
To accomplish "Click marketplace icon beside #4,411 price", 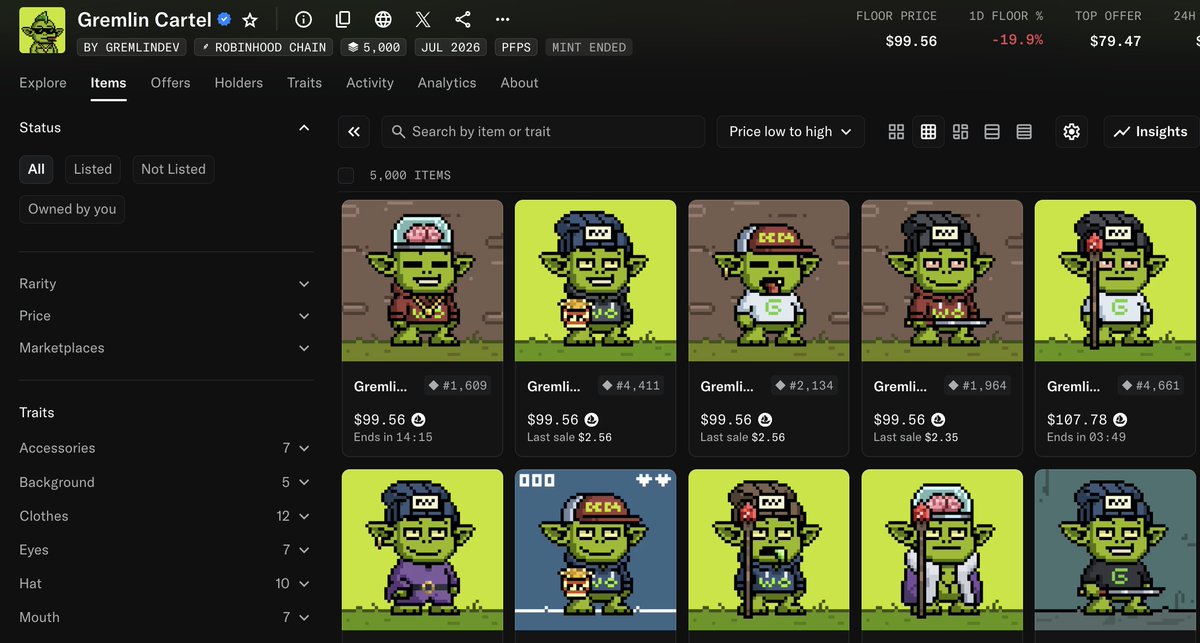I will 592,420.
